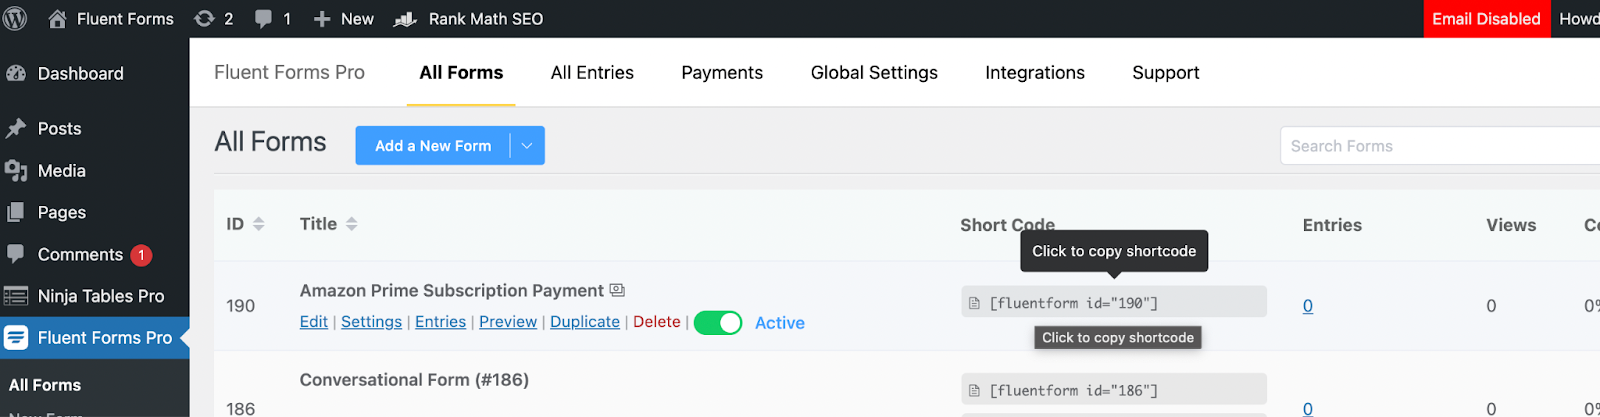Screen dimensions: 1600x417
Task: Click the red Delete link for form 190
Action: pyautogui.click(x=657, y=322)
